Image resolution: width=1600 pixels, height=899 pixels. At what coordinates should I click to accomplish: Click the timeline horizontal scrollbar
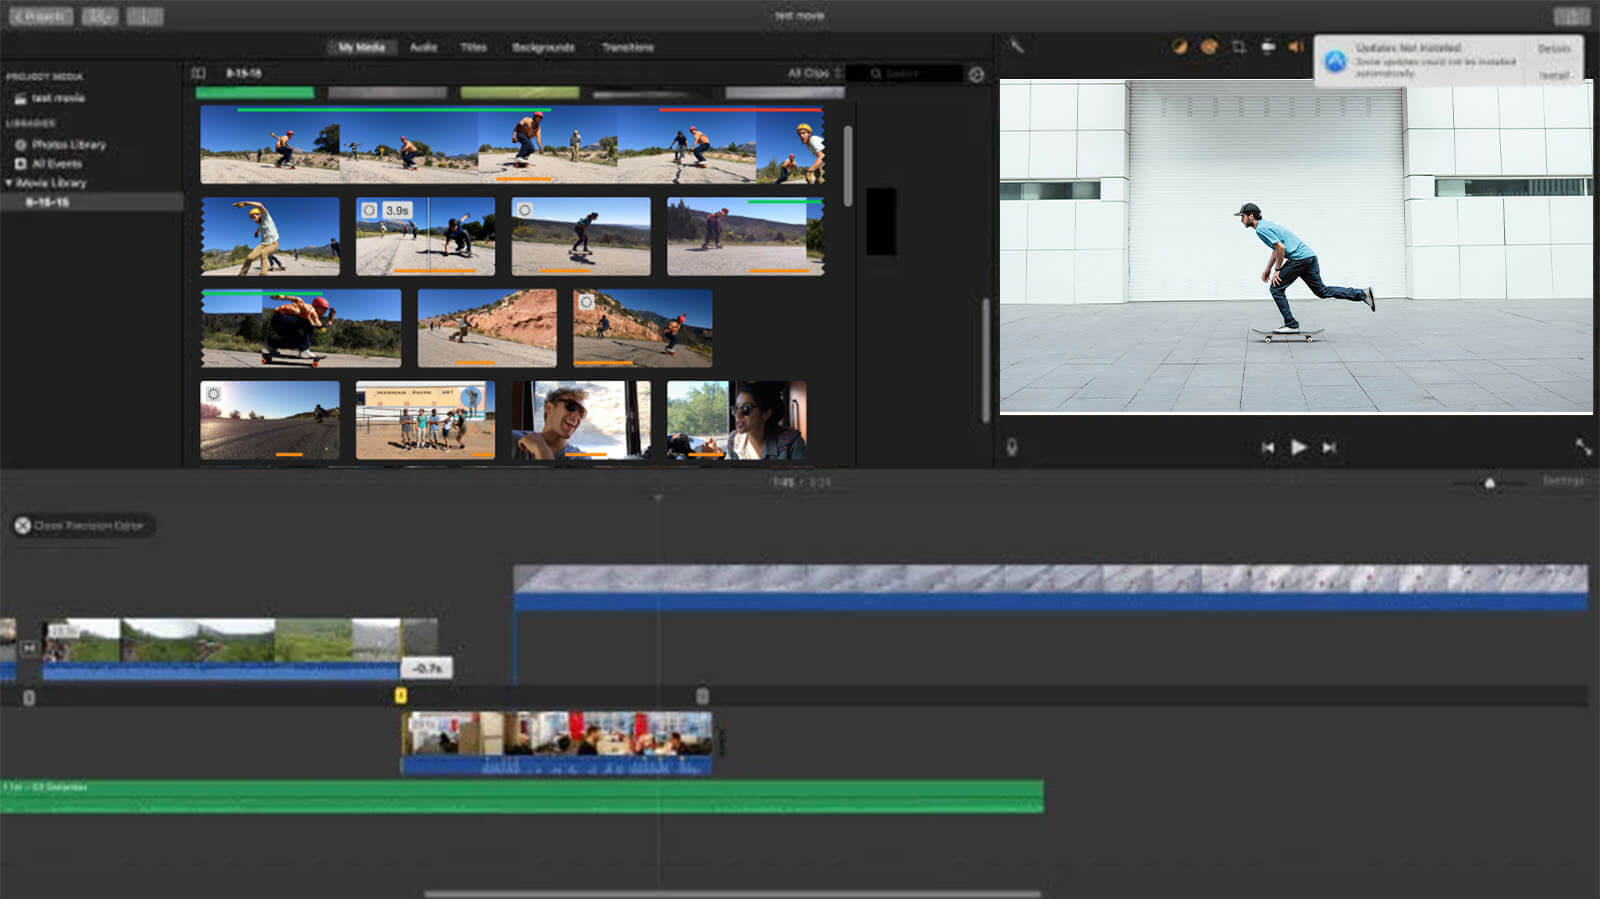pos(733,894)
